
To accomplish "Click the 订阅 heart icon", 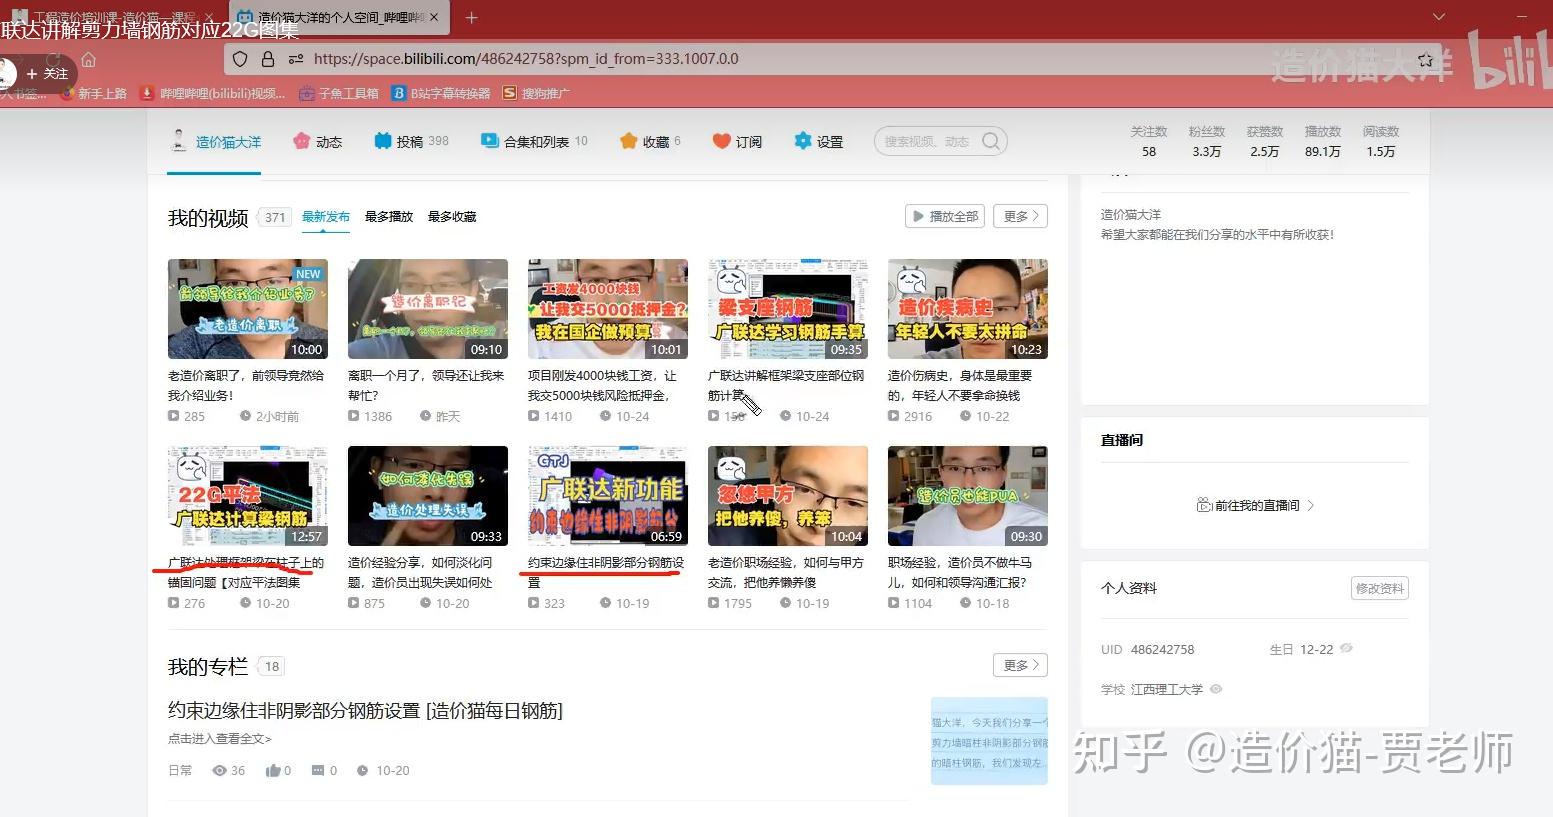I will click(x=718, y=141).
